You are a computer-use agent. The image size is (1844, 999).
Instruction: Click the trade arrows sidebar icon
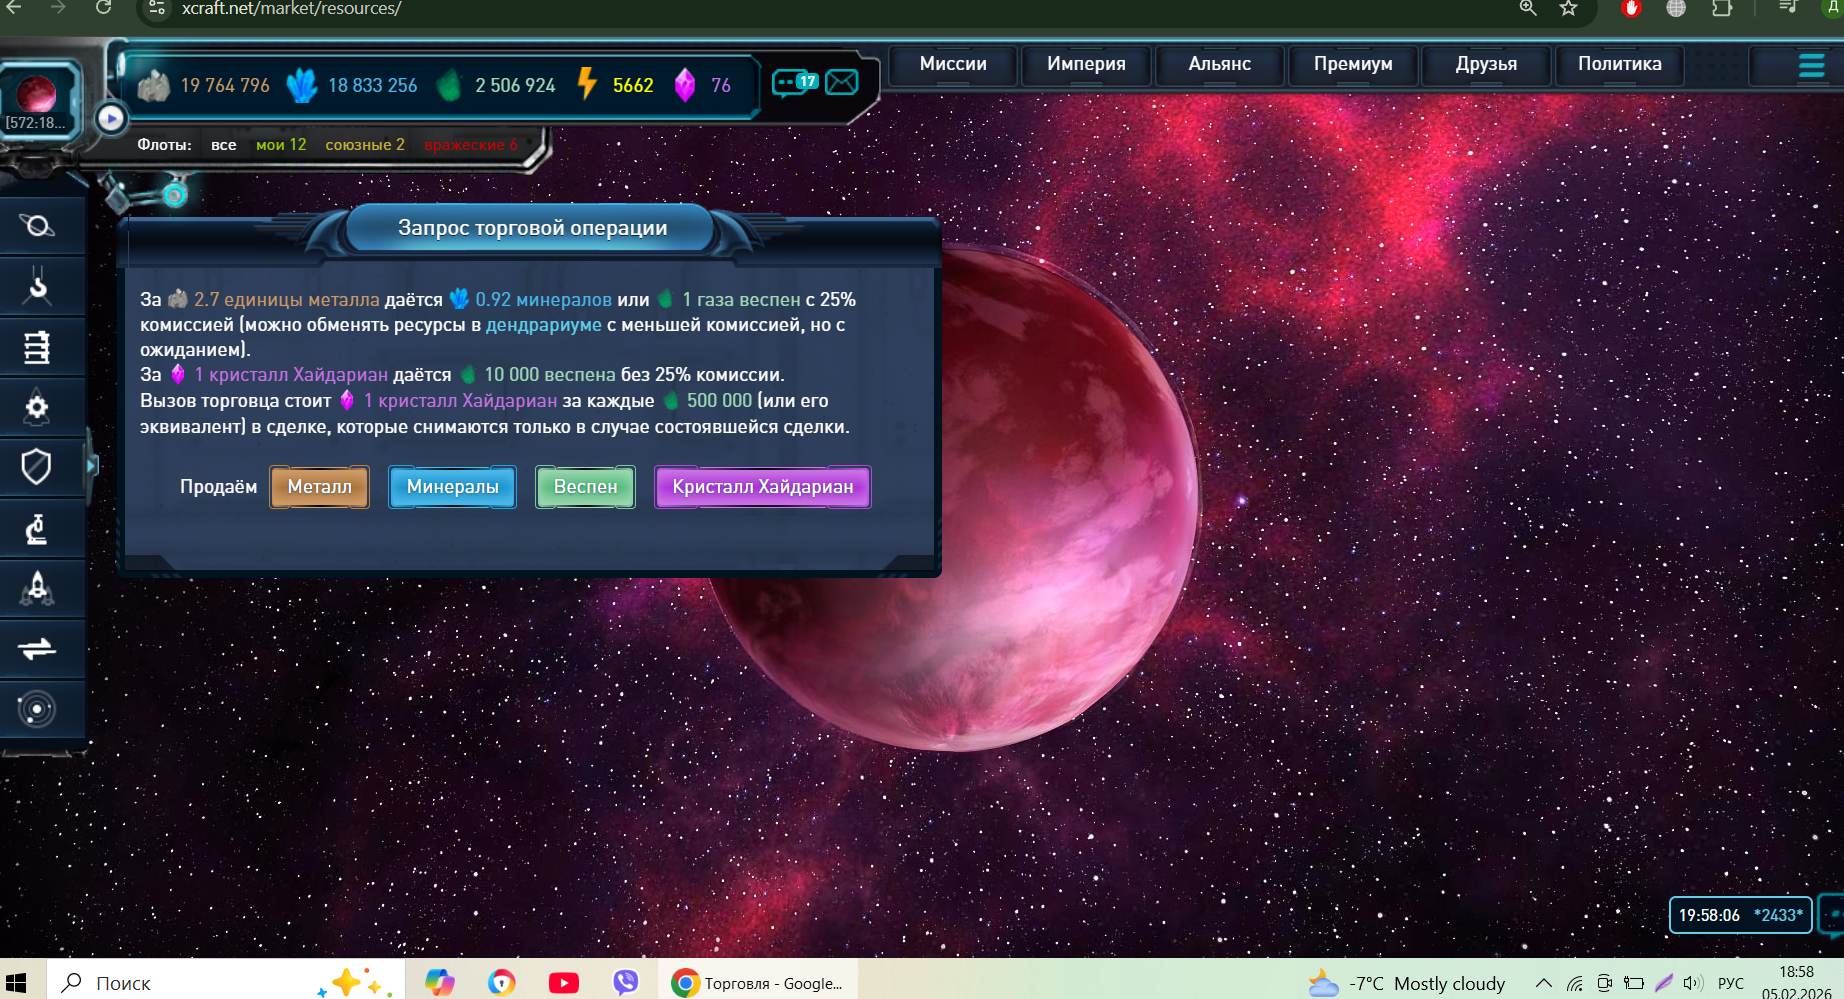click(37, 649)
